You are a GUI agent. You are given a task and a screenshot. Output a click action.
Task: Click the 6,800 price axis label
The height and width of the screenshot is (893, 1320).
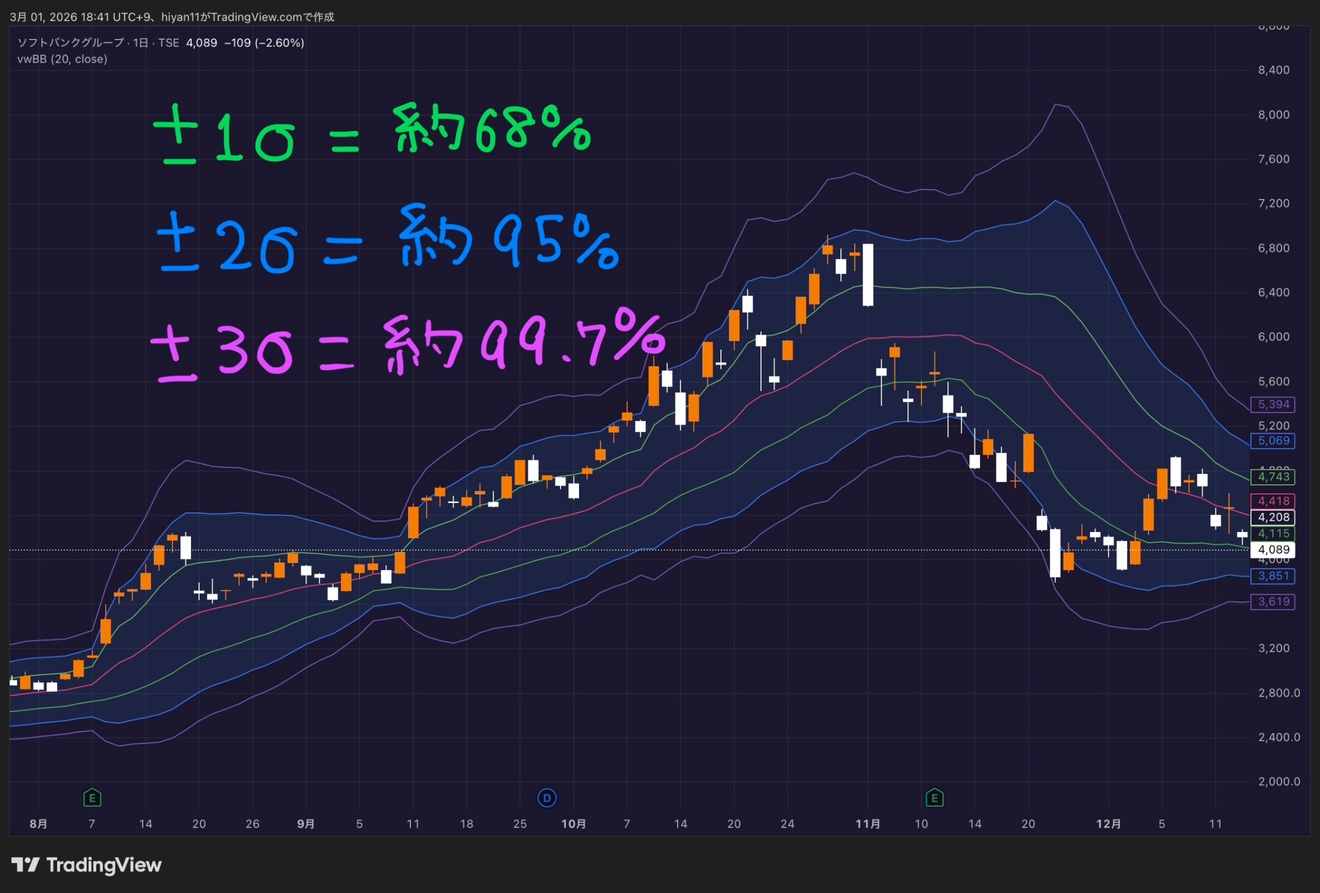coord(1272,248)
